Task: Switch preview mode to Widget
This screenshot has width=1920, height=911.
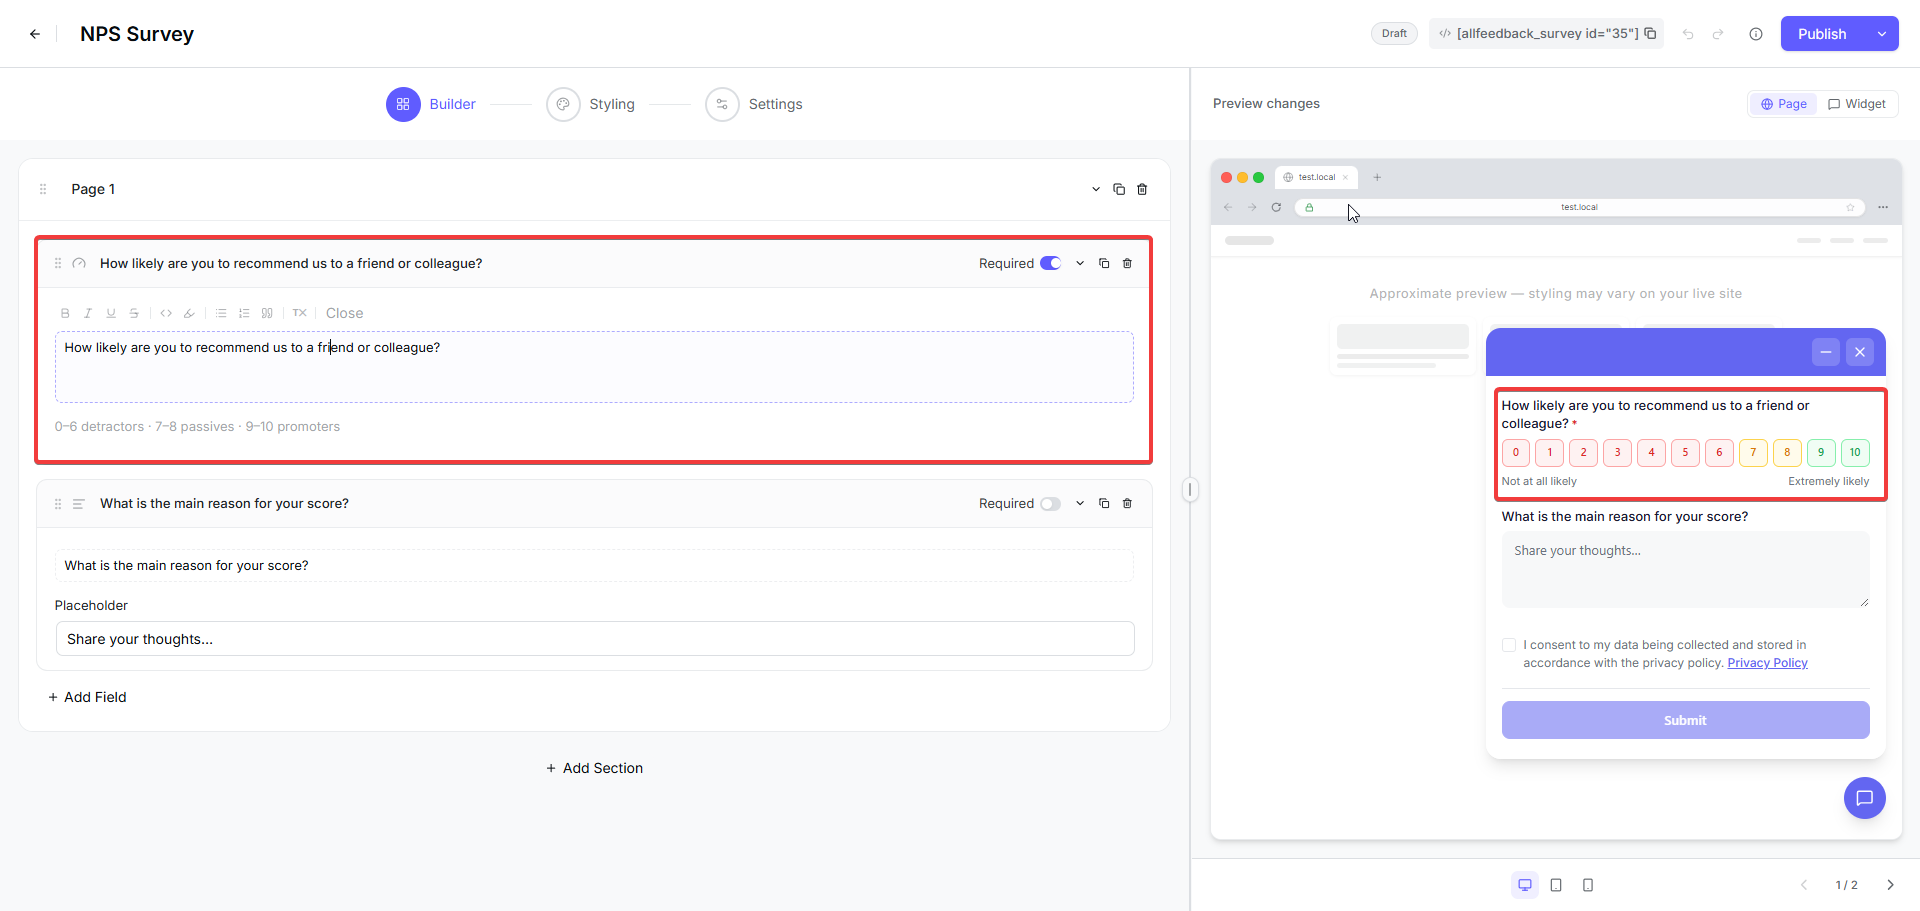Action: click(x=1857, y=104)
